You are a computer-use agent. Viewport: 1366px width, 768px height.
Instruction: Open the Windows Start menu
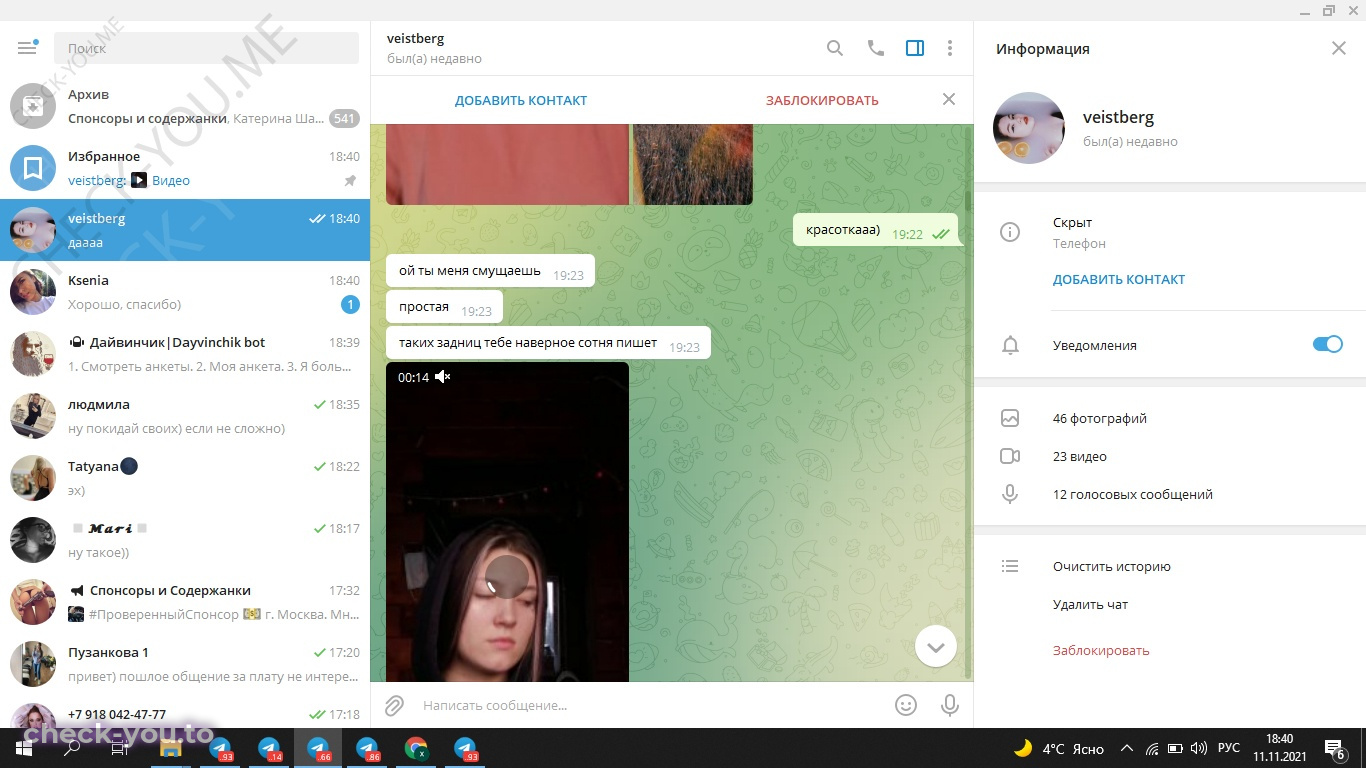click(x=24, y=748)
